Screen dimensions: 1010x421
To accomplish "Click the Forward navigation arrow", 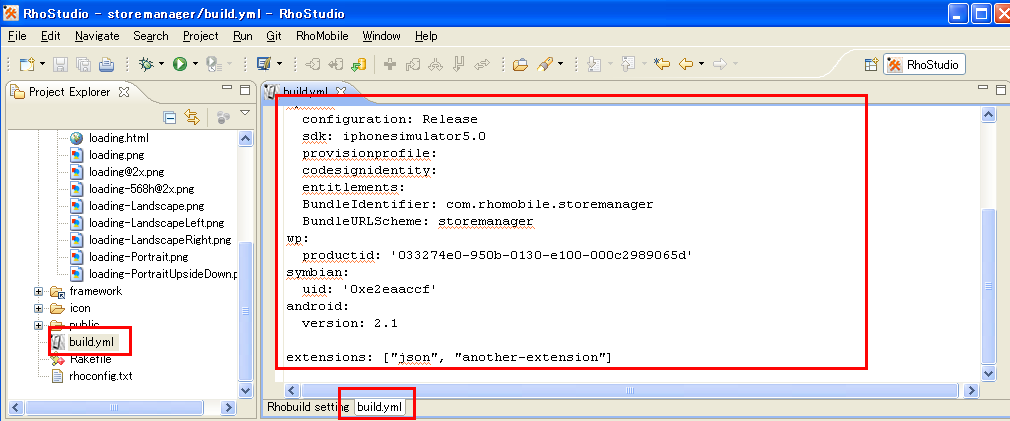I will click(720, 64).
